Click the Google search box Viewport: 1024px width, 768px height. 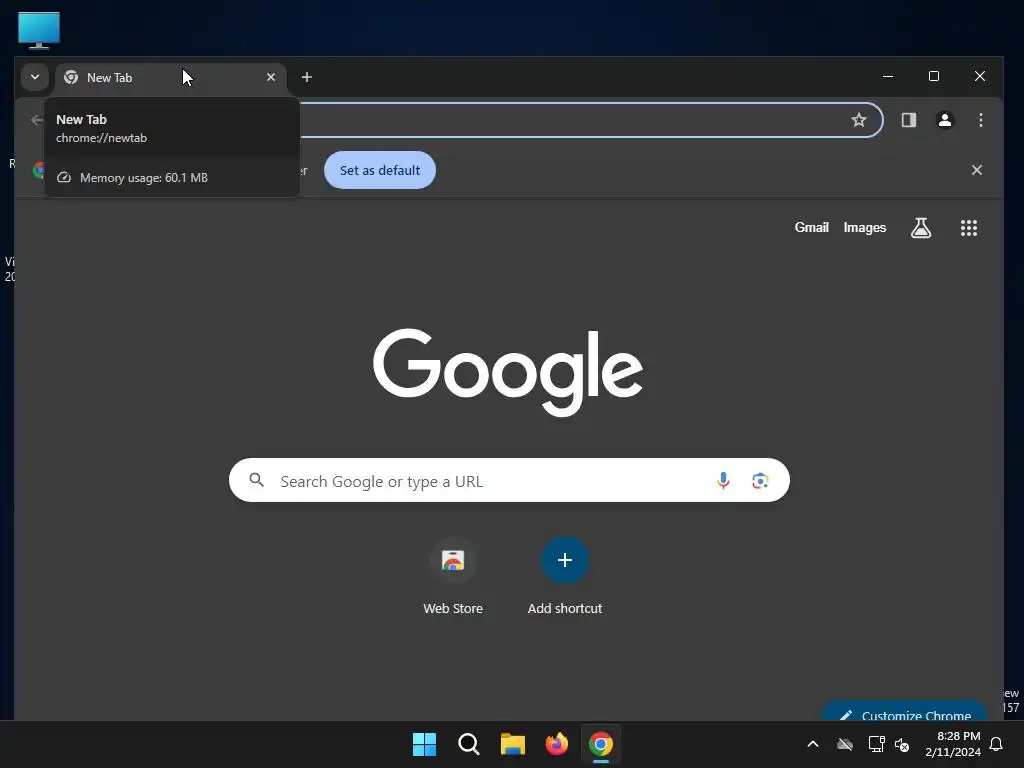509,481
